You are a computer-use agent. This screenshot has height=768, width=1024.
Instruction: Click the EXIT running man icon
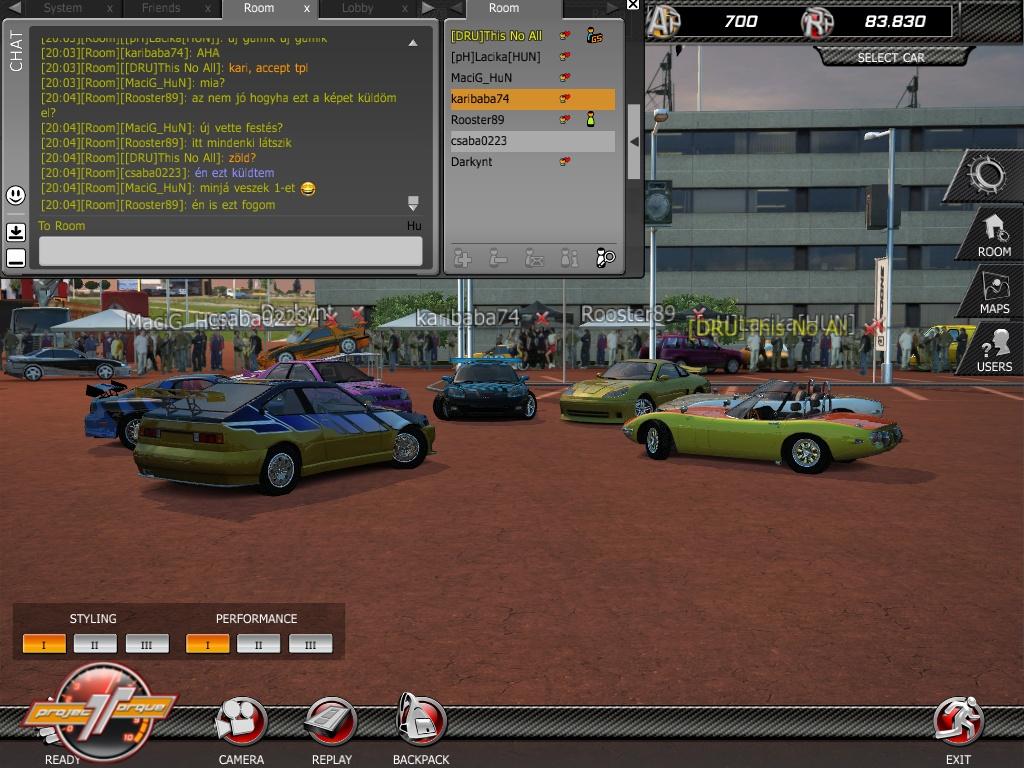958,722
